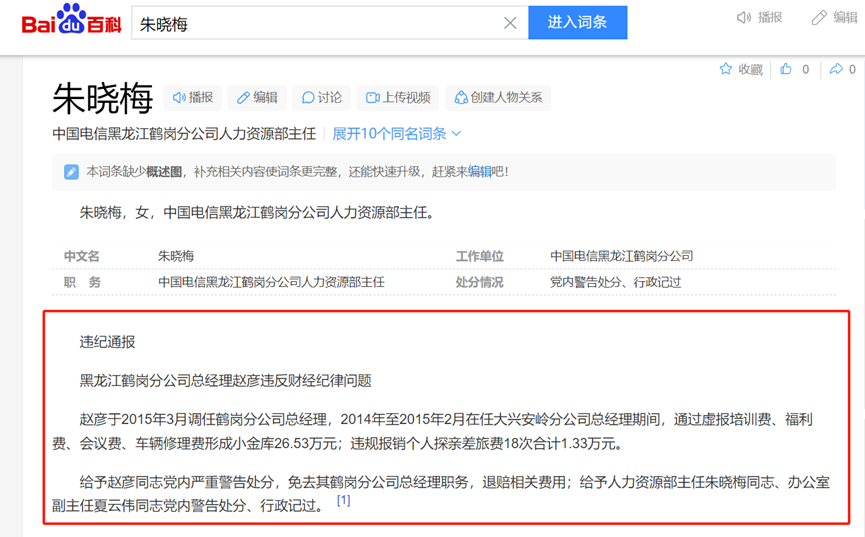The height and width of the screenshot is (537, 865).
Task: Click the 播报 button beside the title
Action: click(x=193, y=98)
